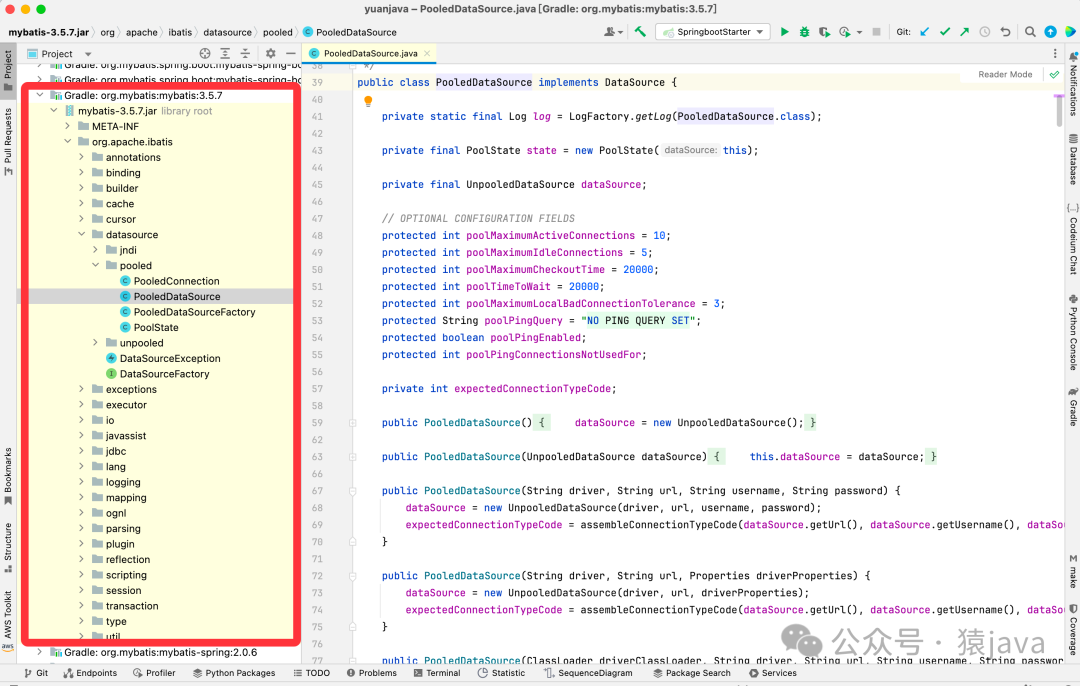Hide the Project tool window
The height and width of the screenshot is (686, 1080).
click(291, 53)
